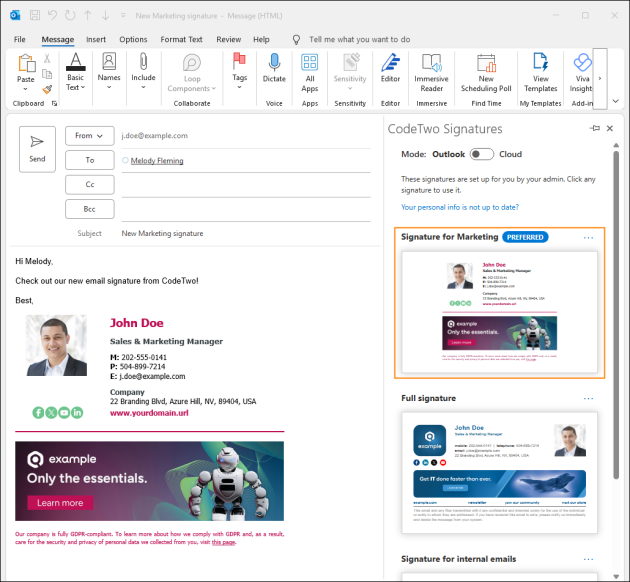Screen dimensions: 630x582
Task: Pin the CodeTwo Signatures pane
Action: 595,128
